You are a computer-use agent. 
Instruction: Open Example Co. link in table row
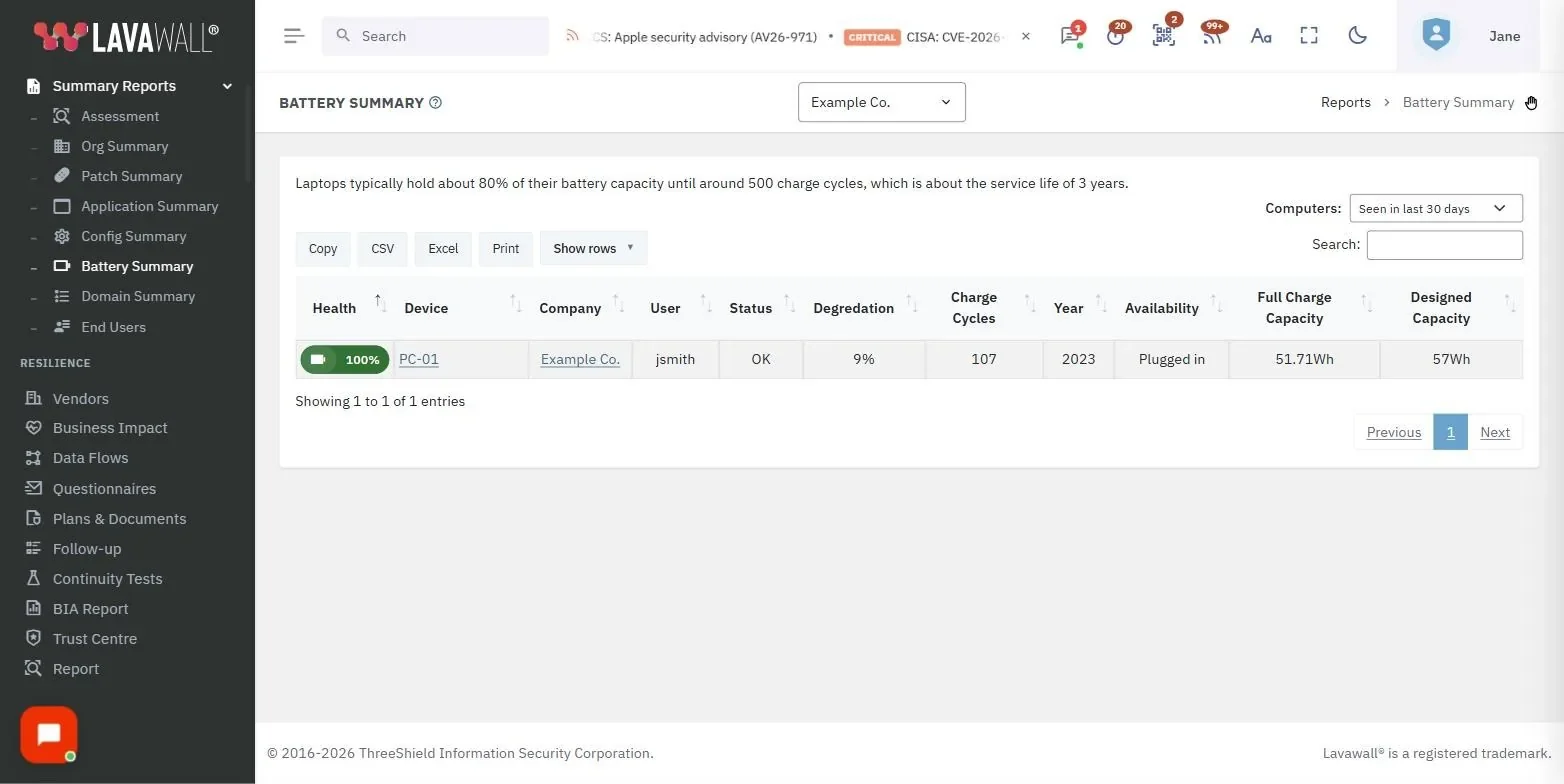580,359
